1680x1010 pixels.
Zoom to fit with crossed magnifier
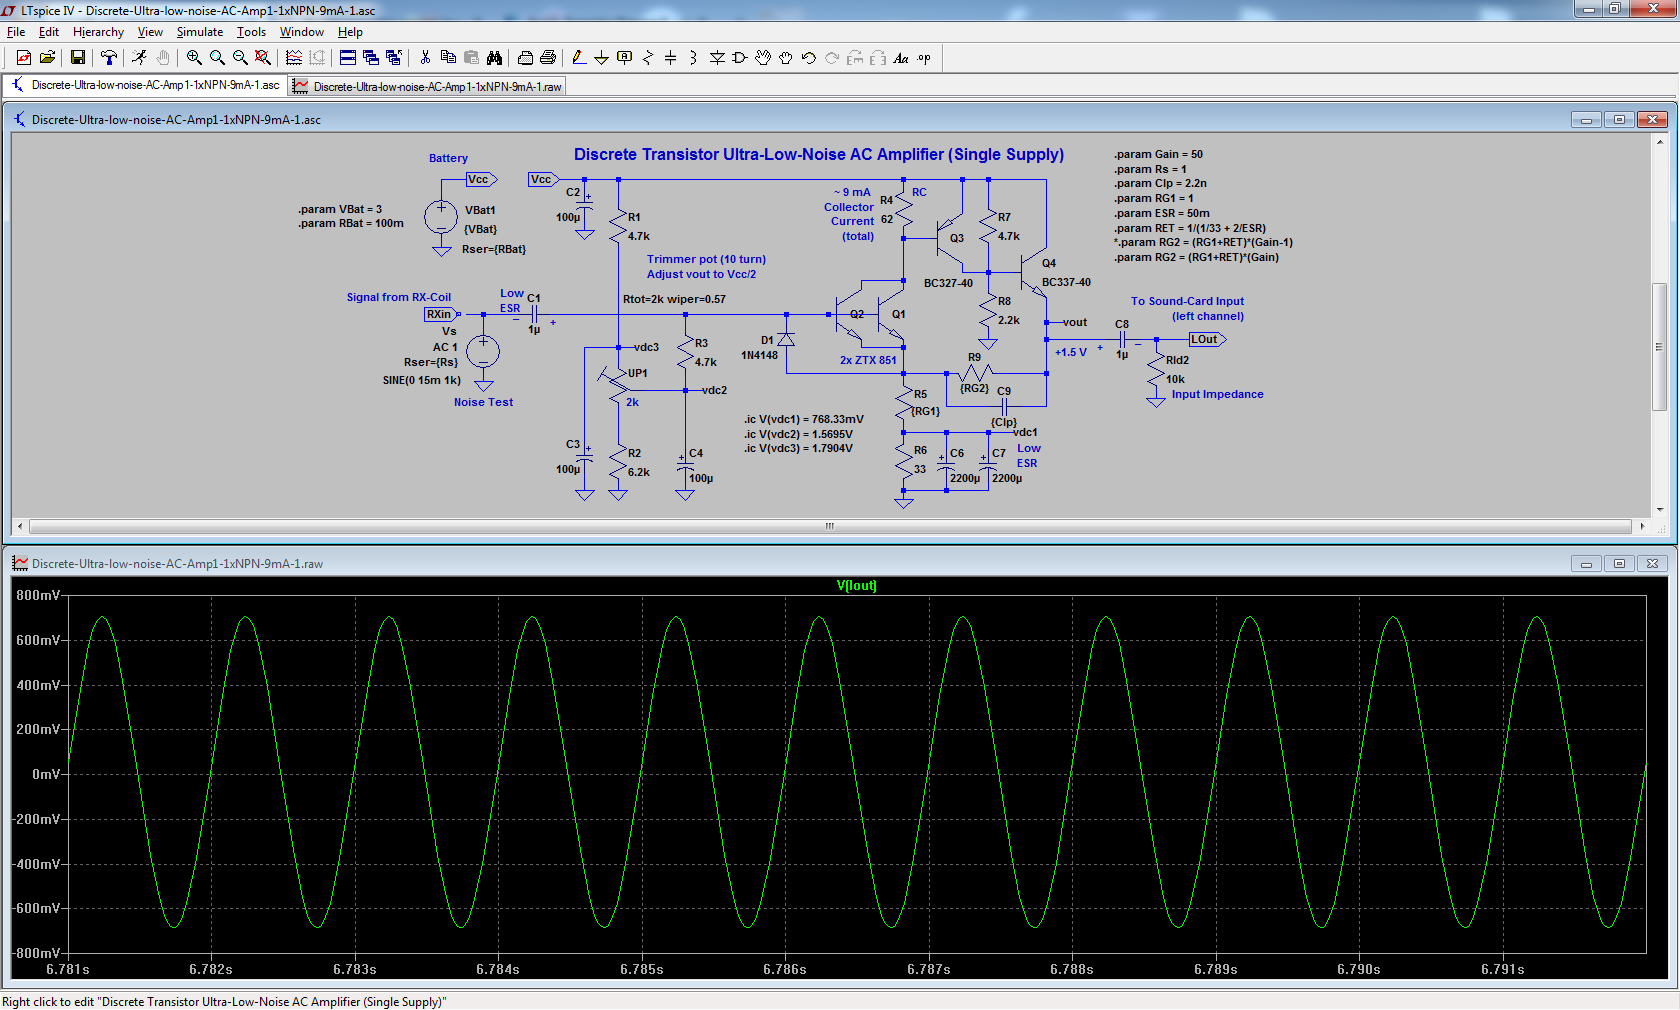point(263,58)
